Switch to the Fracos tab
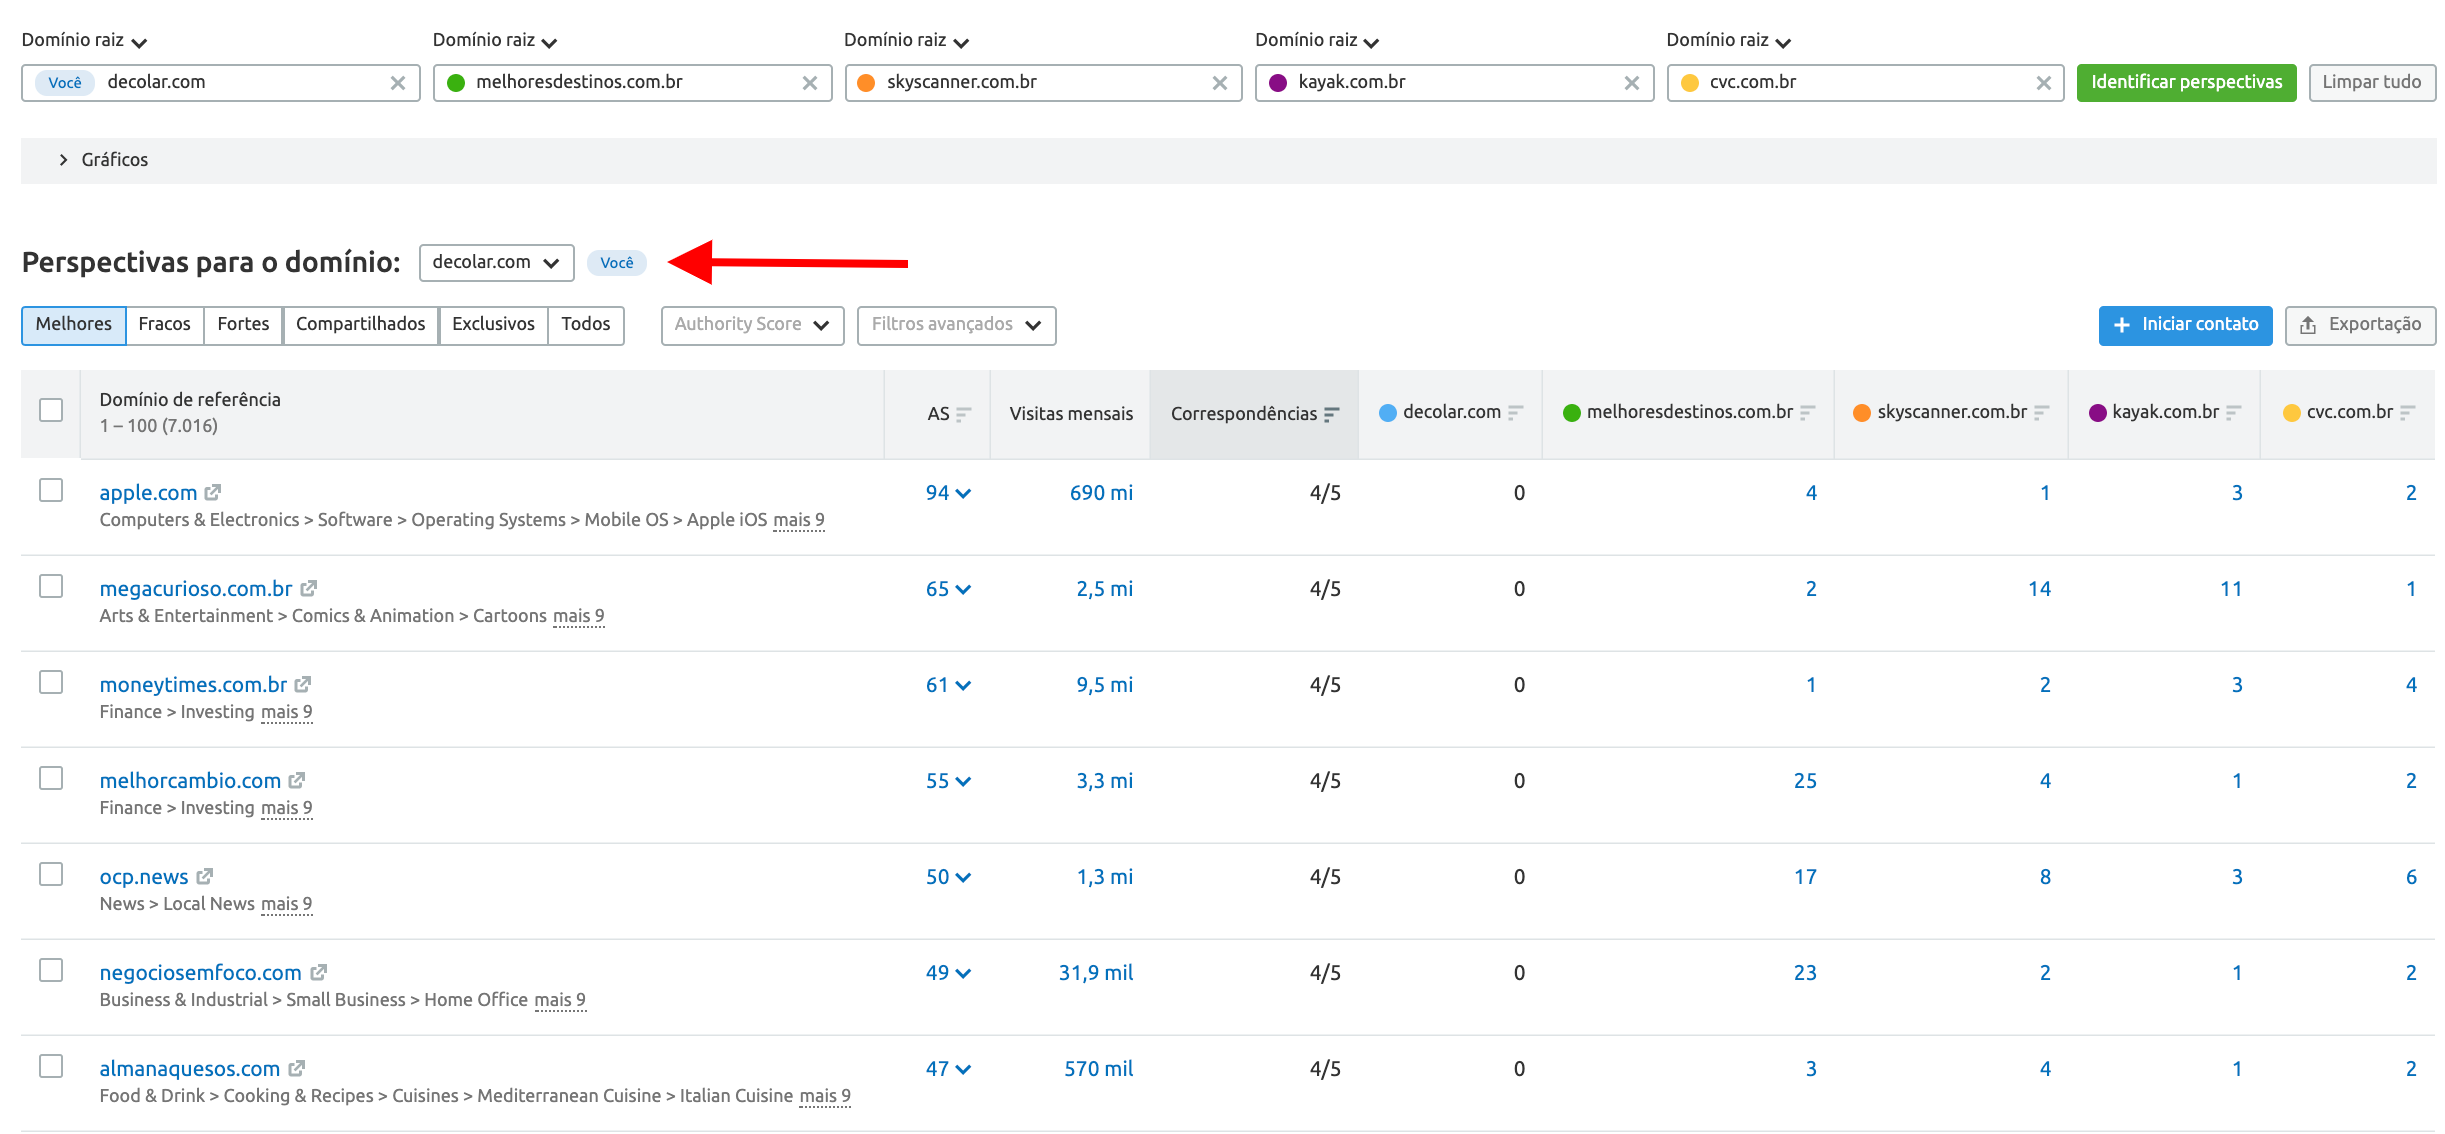 [x=165, y=325]
